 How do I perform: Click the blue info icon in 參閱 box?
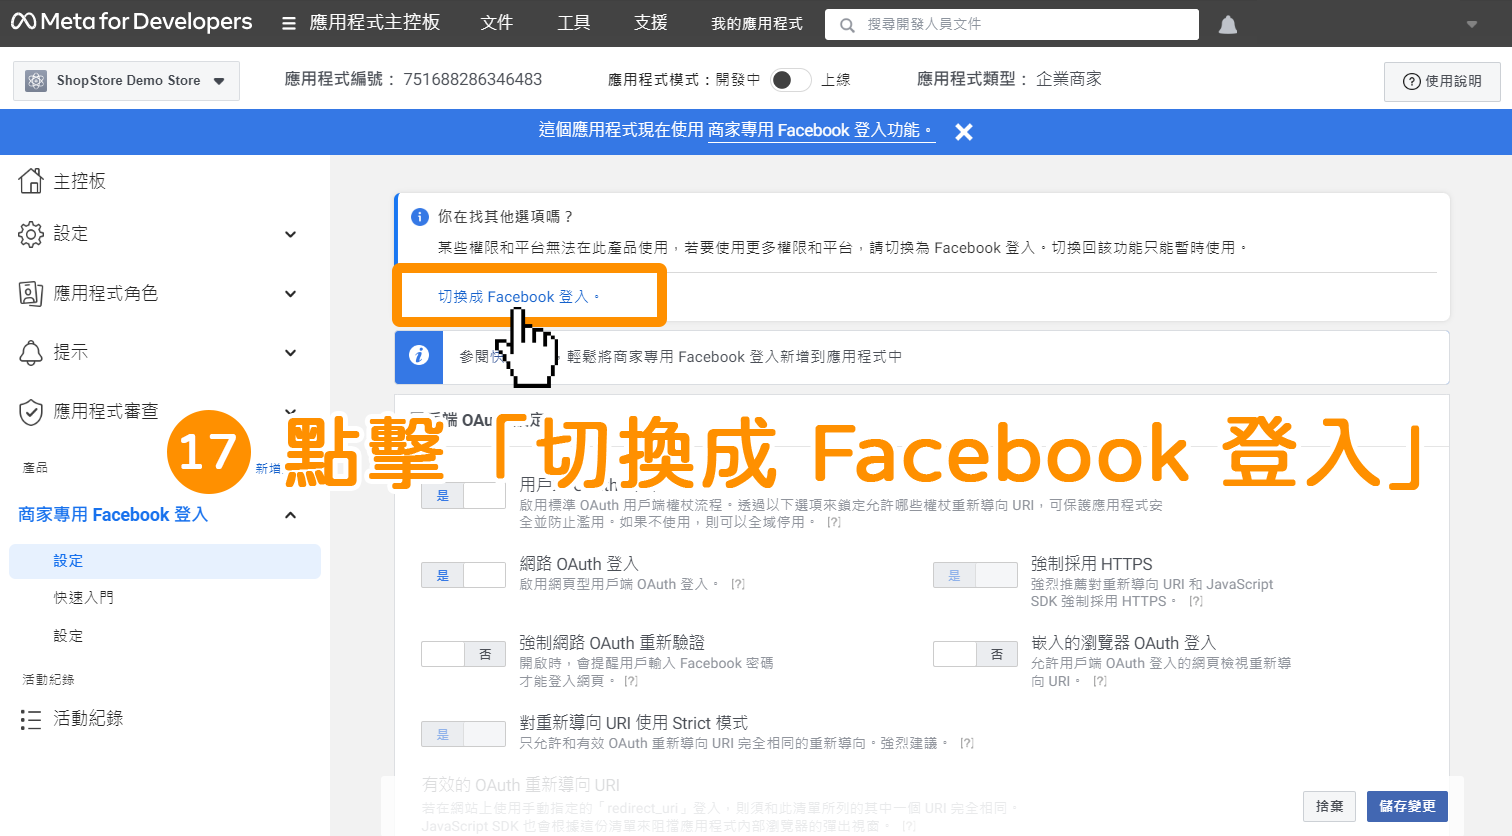tap(419, 356)
